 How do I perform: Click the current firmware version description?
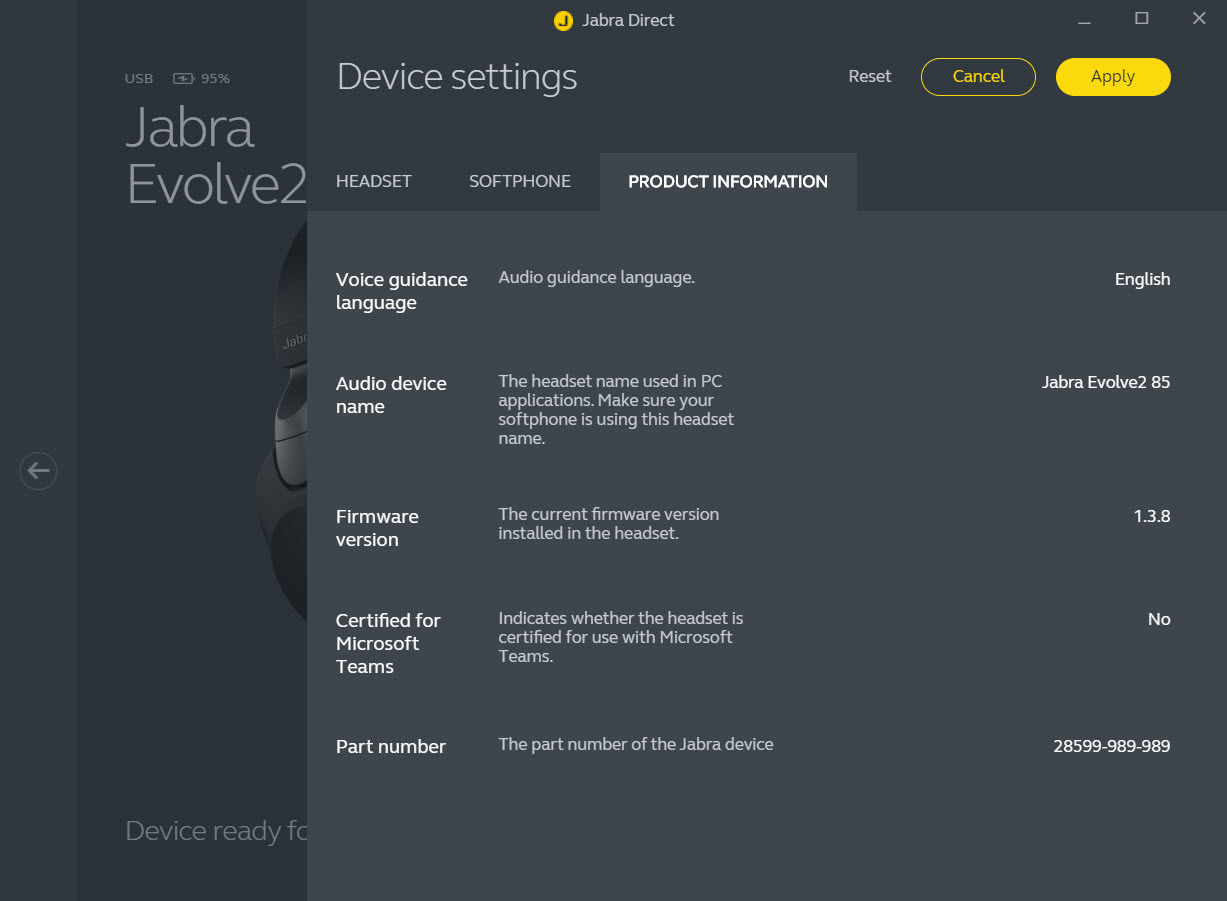609,523
